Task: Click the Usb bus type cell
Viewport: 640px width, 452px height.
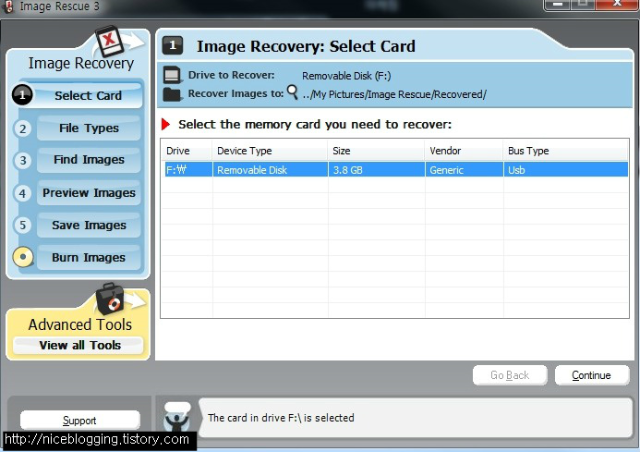Action: pos(566,170)
